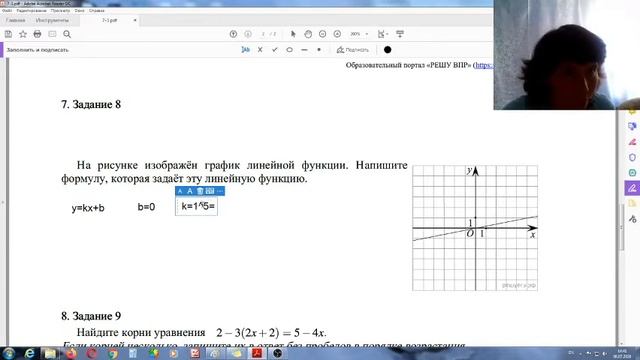The width and height of the screenshot is (640, 360).
Task: Click into the 'k=1^5=' text box
Action: pyautogui.click(x=197, y=206)
